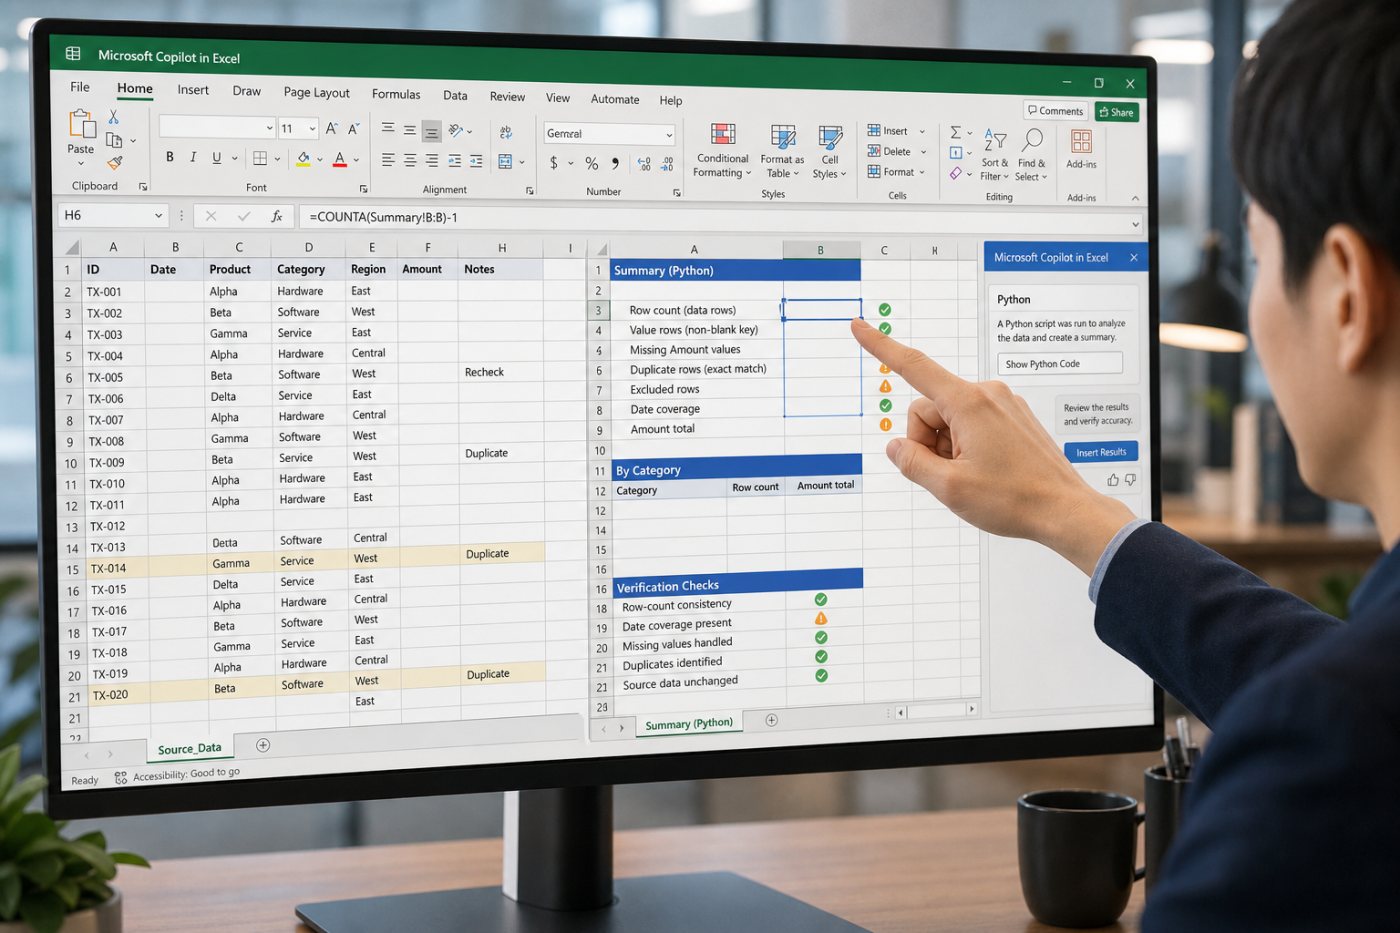Click the Clear eraser icon
This screenshot has height=933, width=1400.
pos(956,174)
